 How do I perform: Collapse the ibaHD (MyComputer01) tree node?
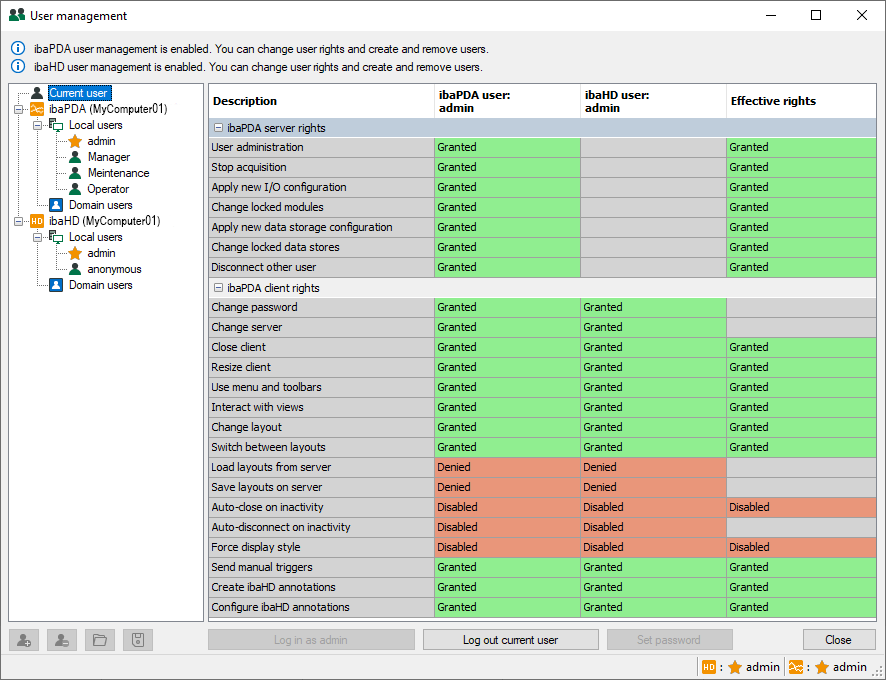(19, 221)
